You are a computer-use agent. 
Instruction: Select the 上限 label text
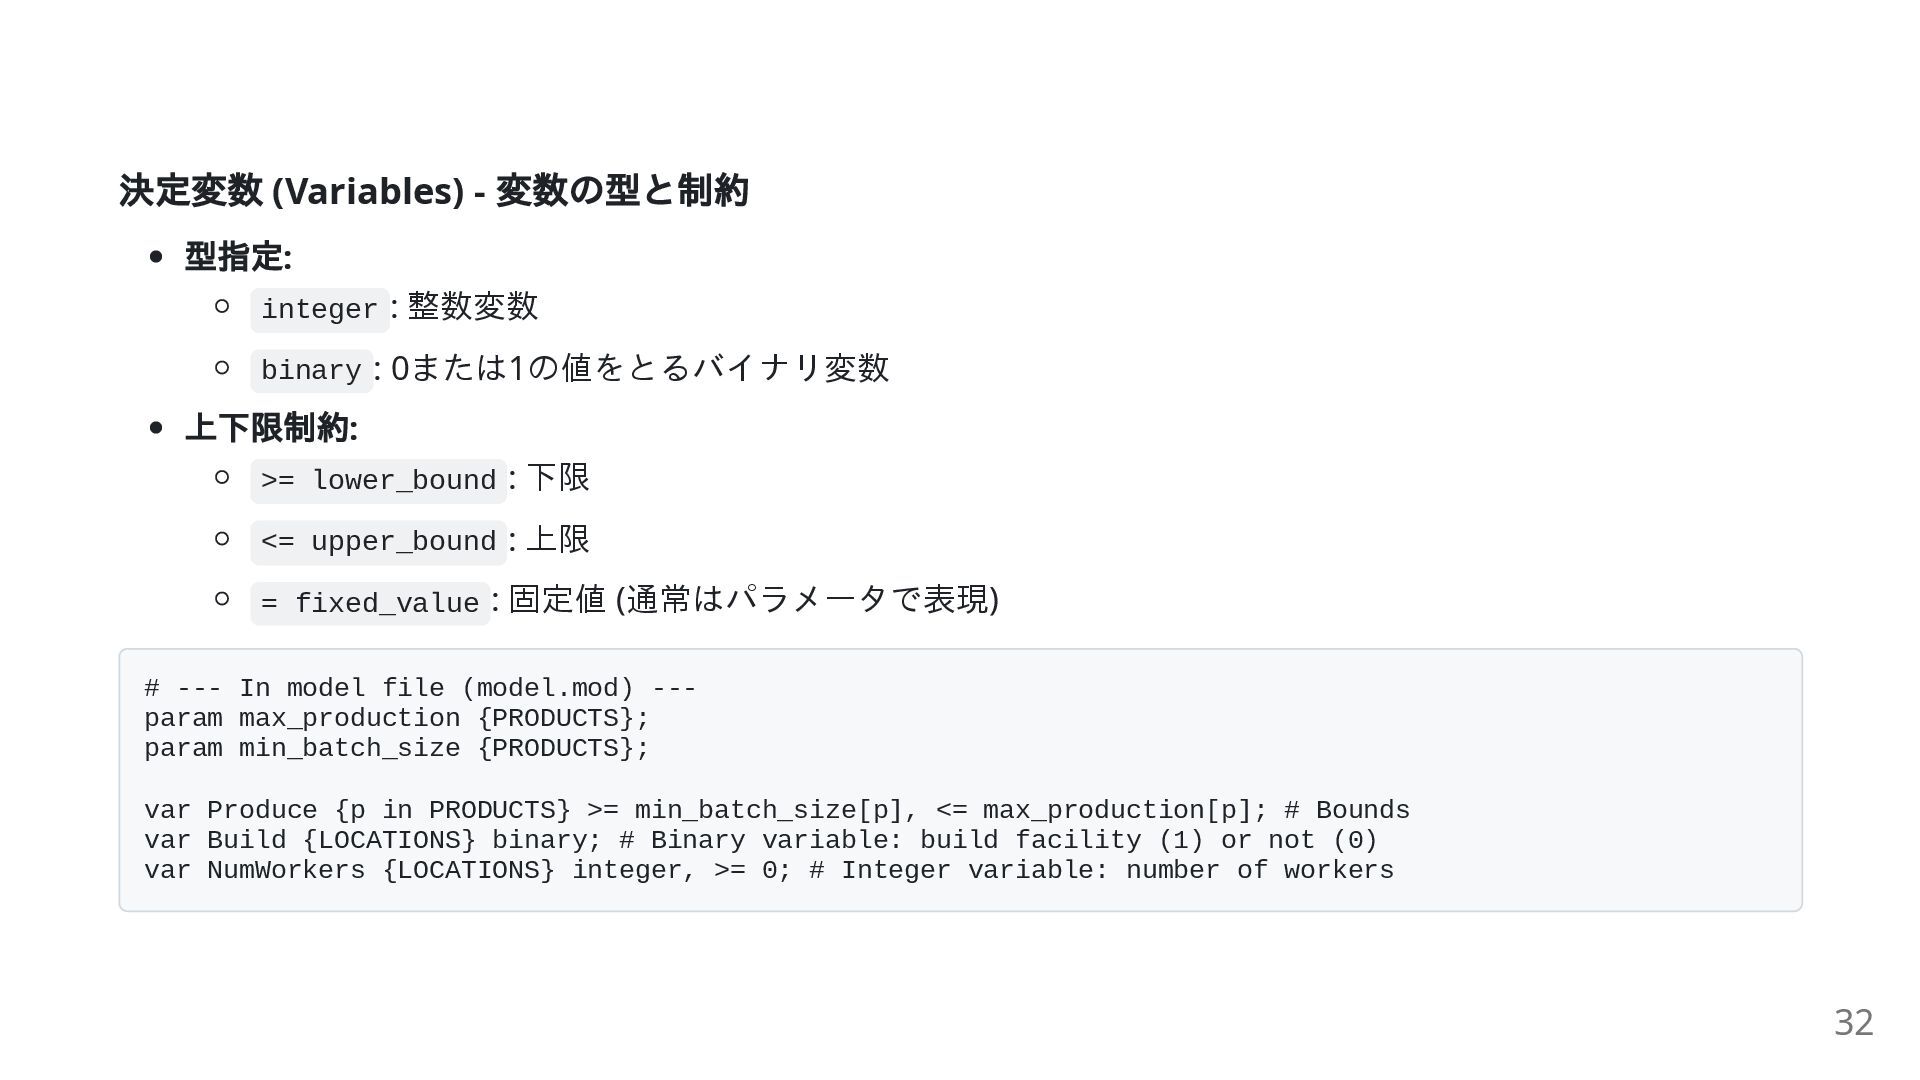tap(558, 539)
